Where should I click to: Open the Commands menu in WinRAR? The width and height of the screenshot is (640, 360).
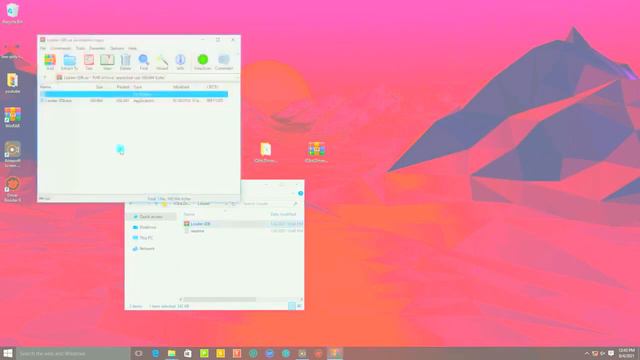(x=60, y=48)
